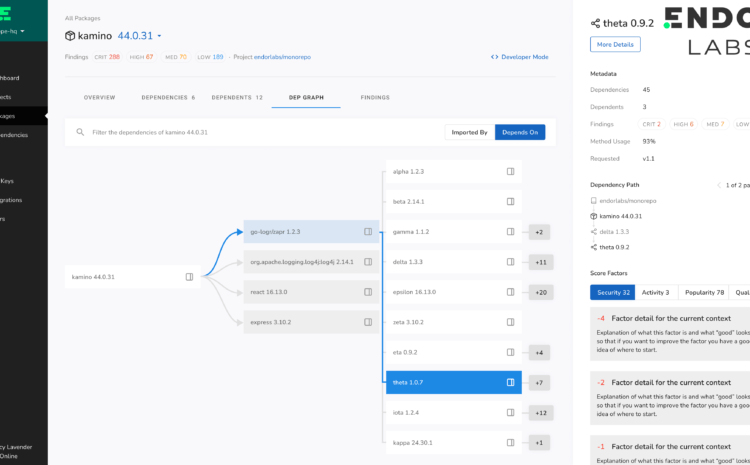
Task: Click package icon beside kamino 44.0.31 path
Action: 594,216
